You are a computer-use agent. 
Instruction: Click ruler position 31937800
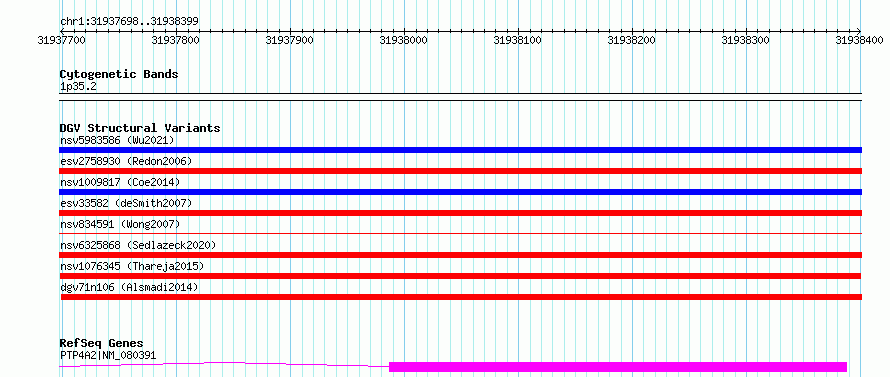pyautogui.click(x=176, y=40)
